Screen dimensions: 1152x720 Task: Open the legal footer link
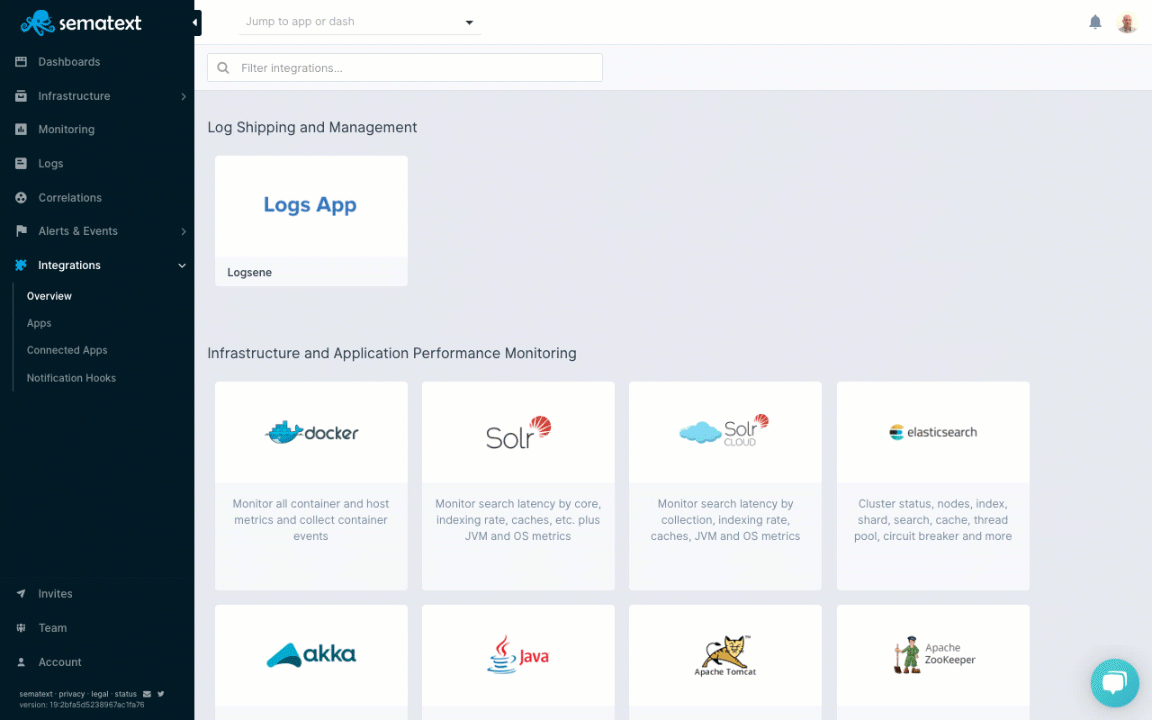point(100,694)
